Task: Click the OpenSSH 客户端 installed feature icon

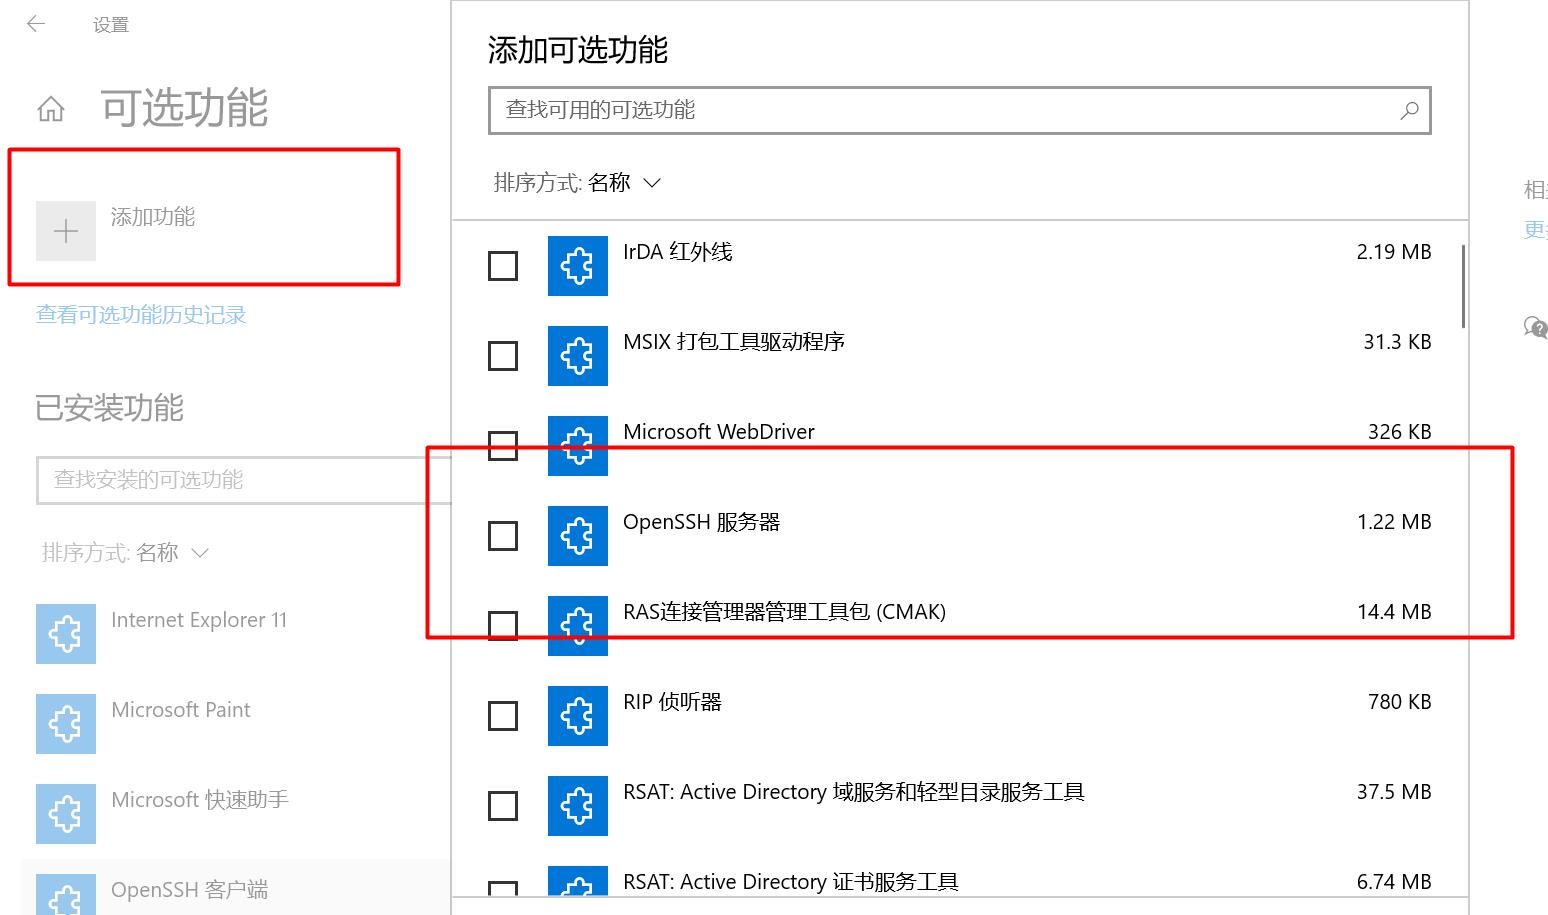Action: point(66,894)
